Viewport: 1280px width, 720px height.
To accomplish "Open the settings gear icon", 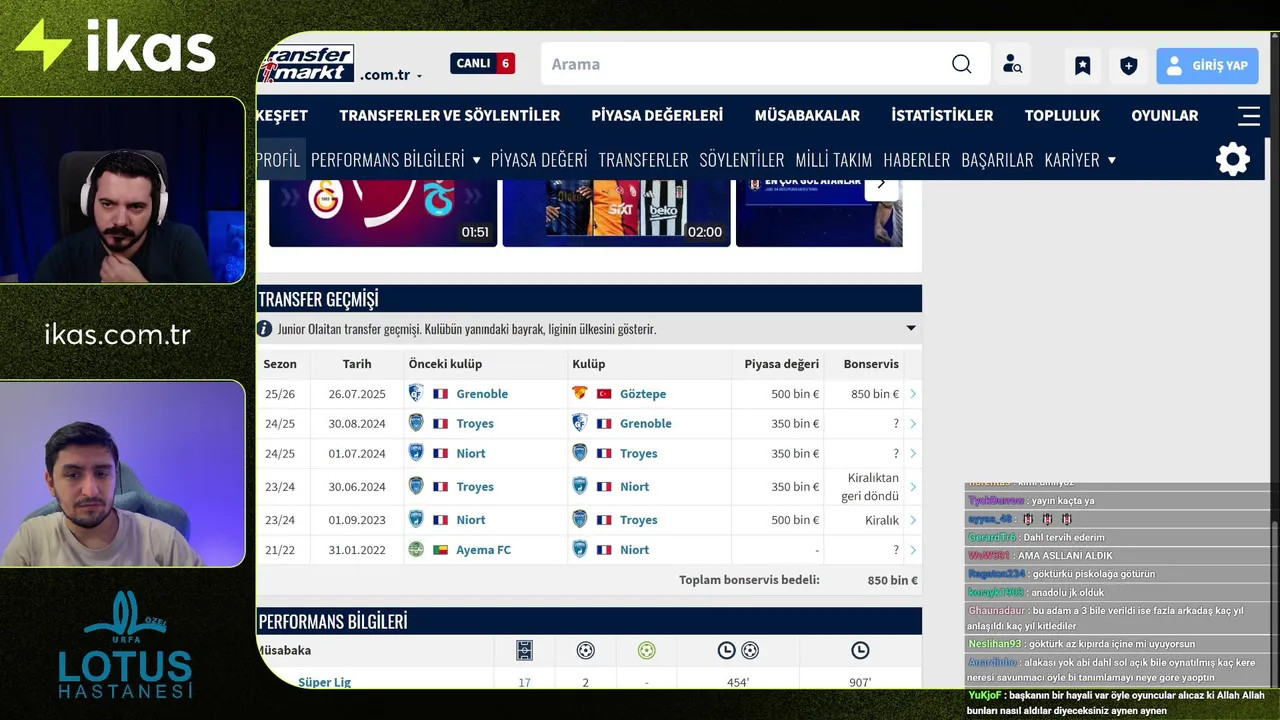I will [x=1233, y=159].
